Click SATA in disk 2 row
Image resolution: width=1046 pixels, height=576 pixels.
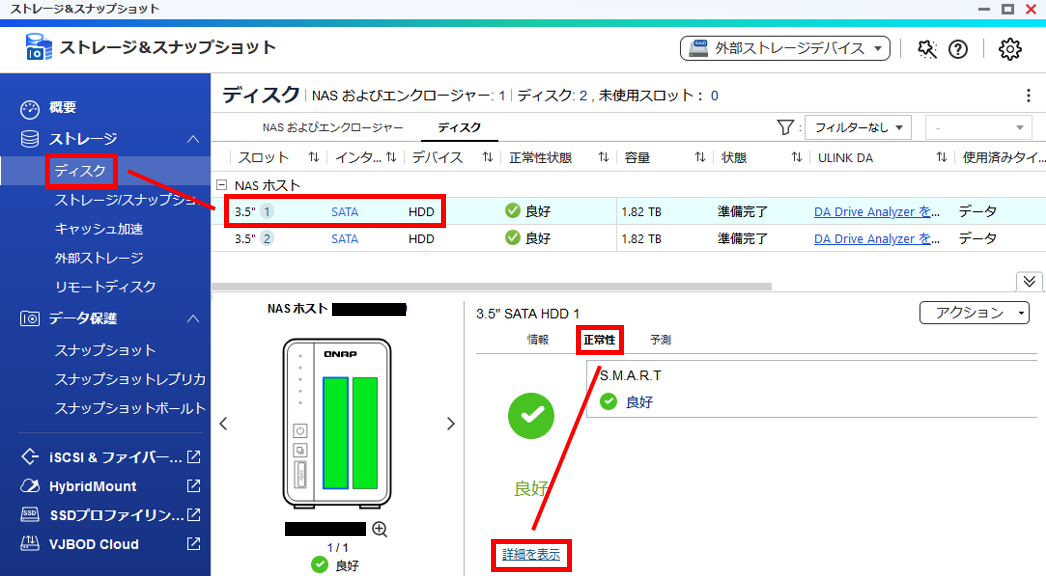(x=344, y=238)
